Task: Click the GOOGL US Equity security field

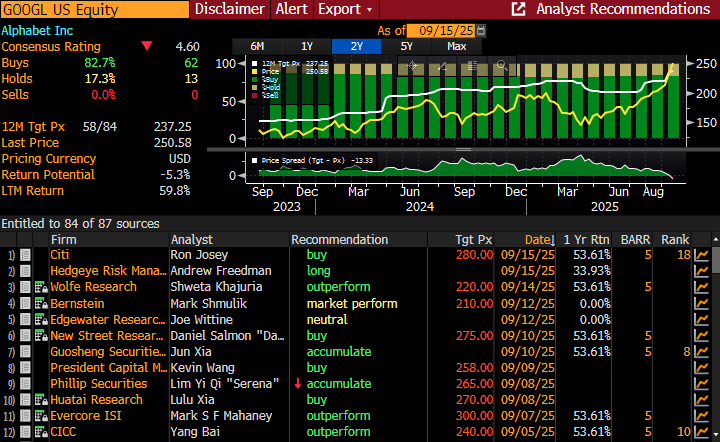Action: click(x=95, y=9)
